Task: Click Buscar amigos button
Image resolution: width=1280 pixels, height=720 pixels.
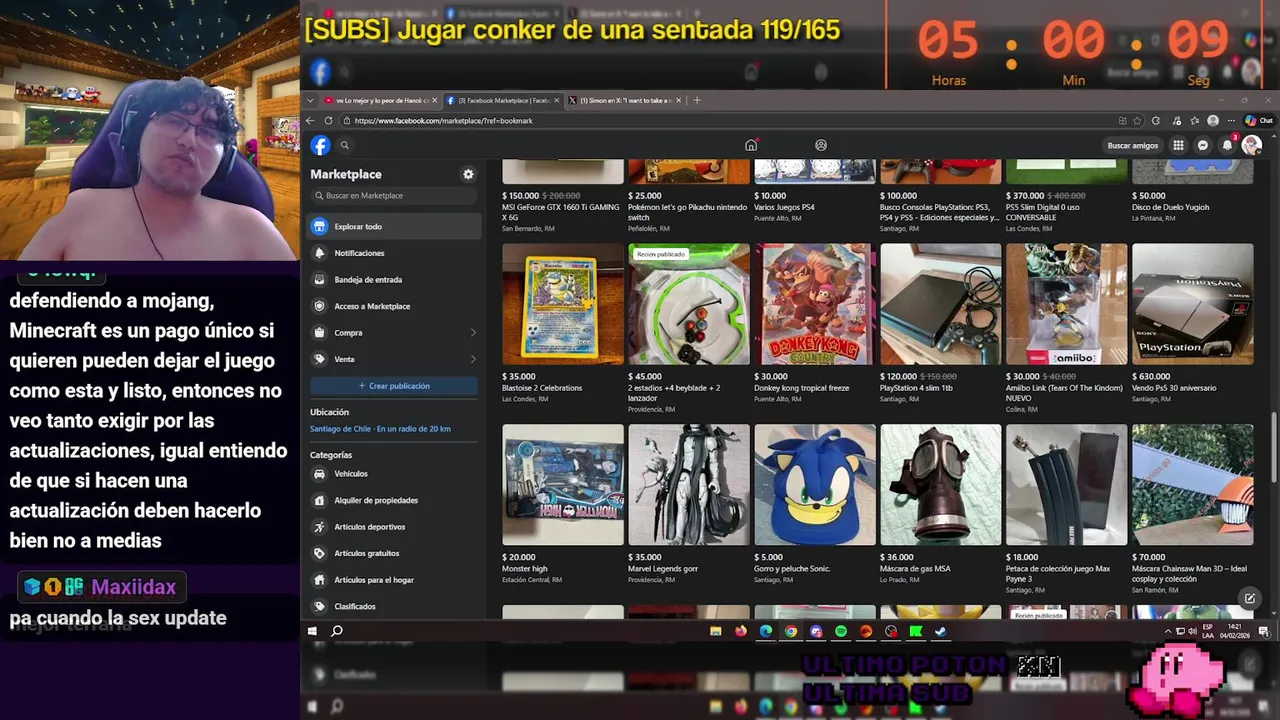Action: click(1133, 145)
